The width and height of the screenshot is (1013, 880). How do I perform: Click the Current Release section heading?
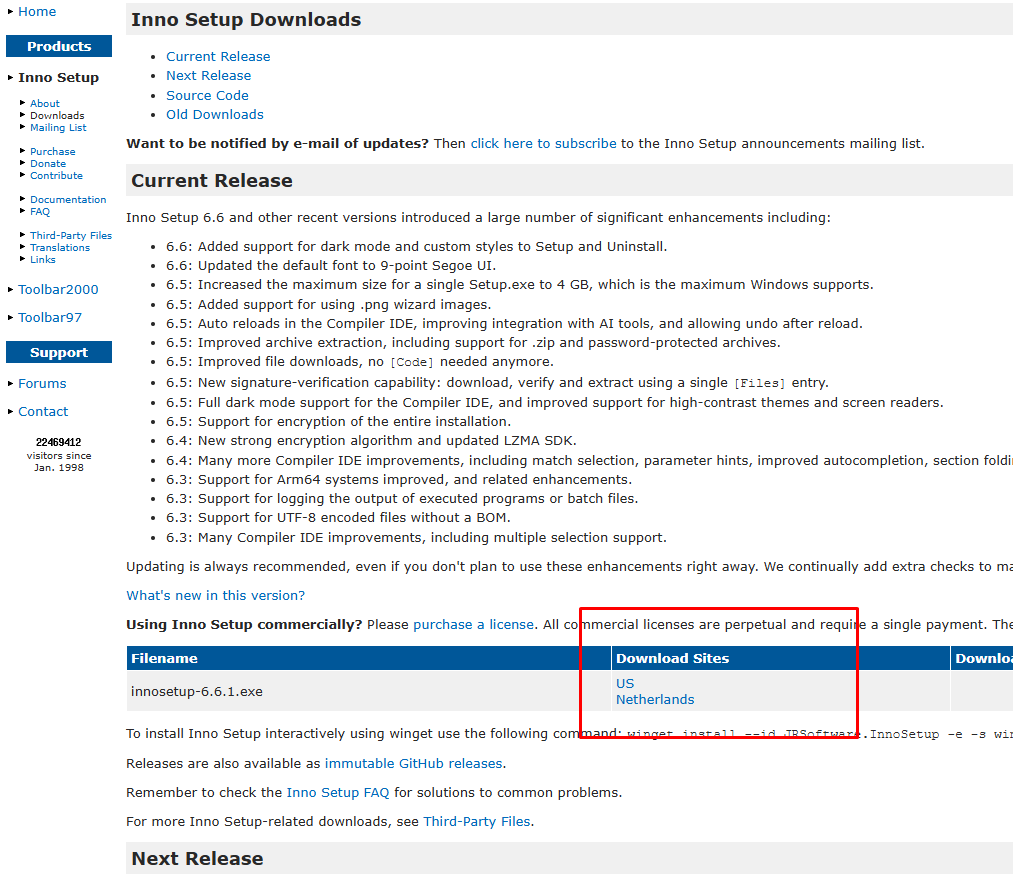212,181
